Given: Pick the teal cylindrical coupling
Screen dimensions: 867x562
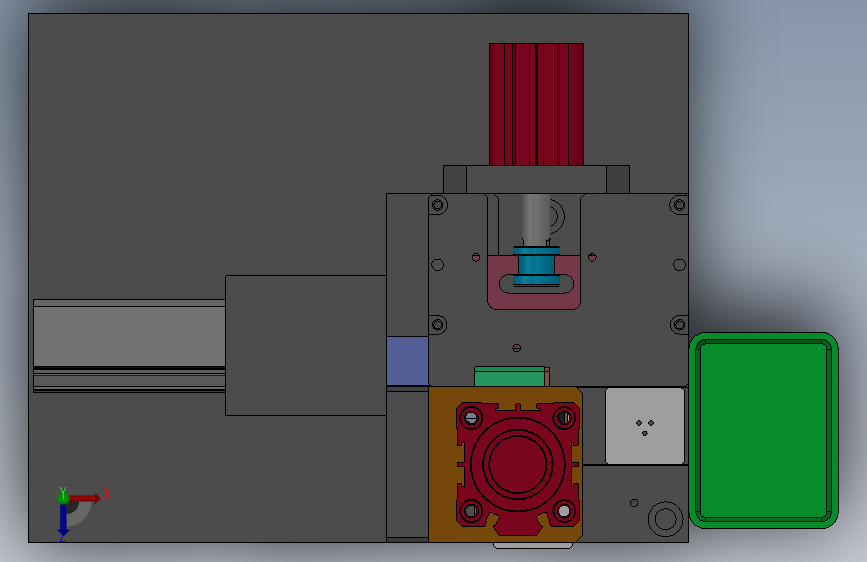Looking at the screenshot, I should (x=536, y=267).
